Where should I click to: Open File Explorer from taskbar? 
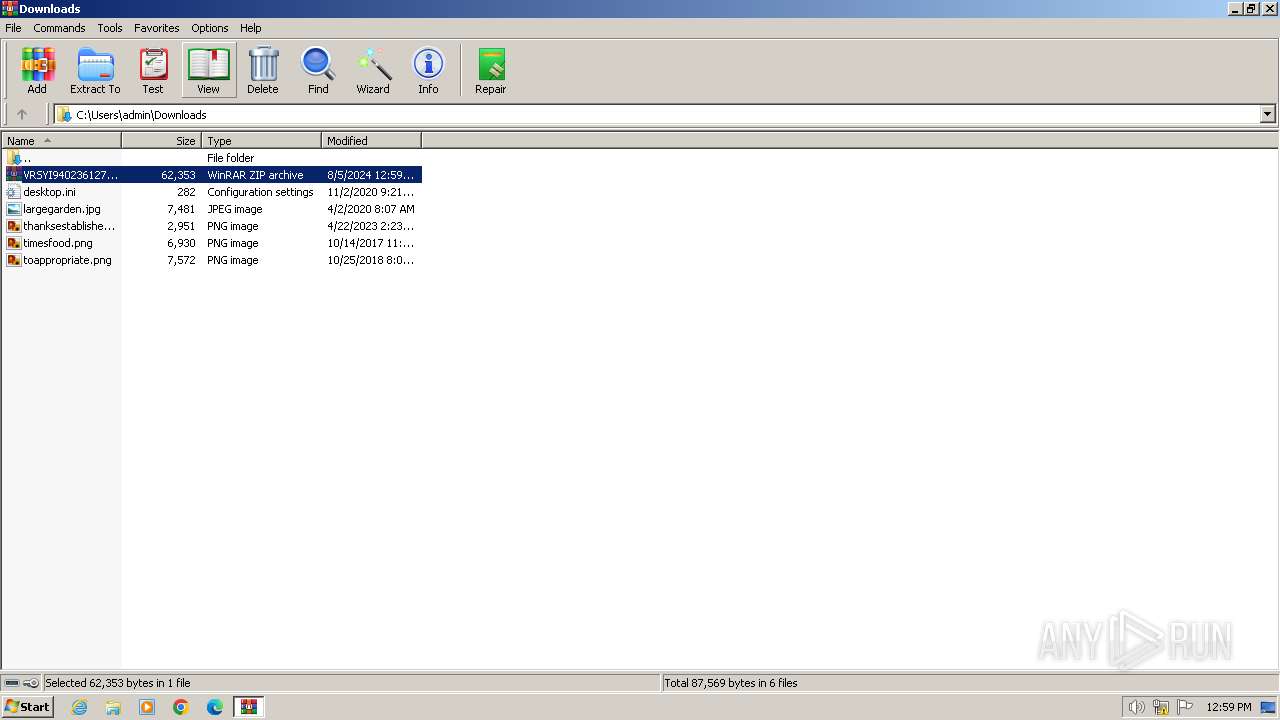pos(113,707)
